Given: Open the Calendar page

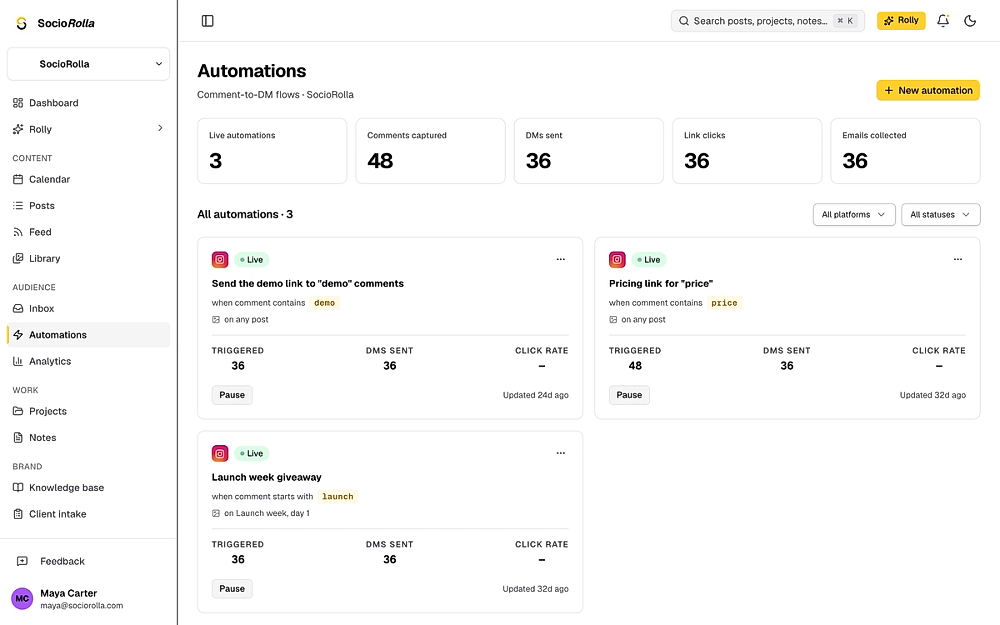Looking at the screenshot, I should (x=89, y=179).
